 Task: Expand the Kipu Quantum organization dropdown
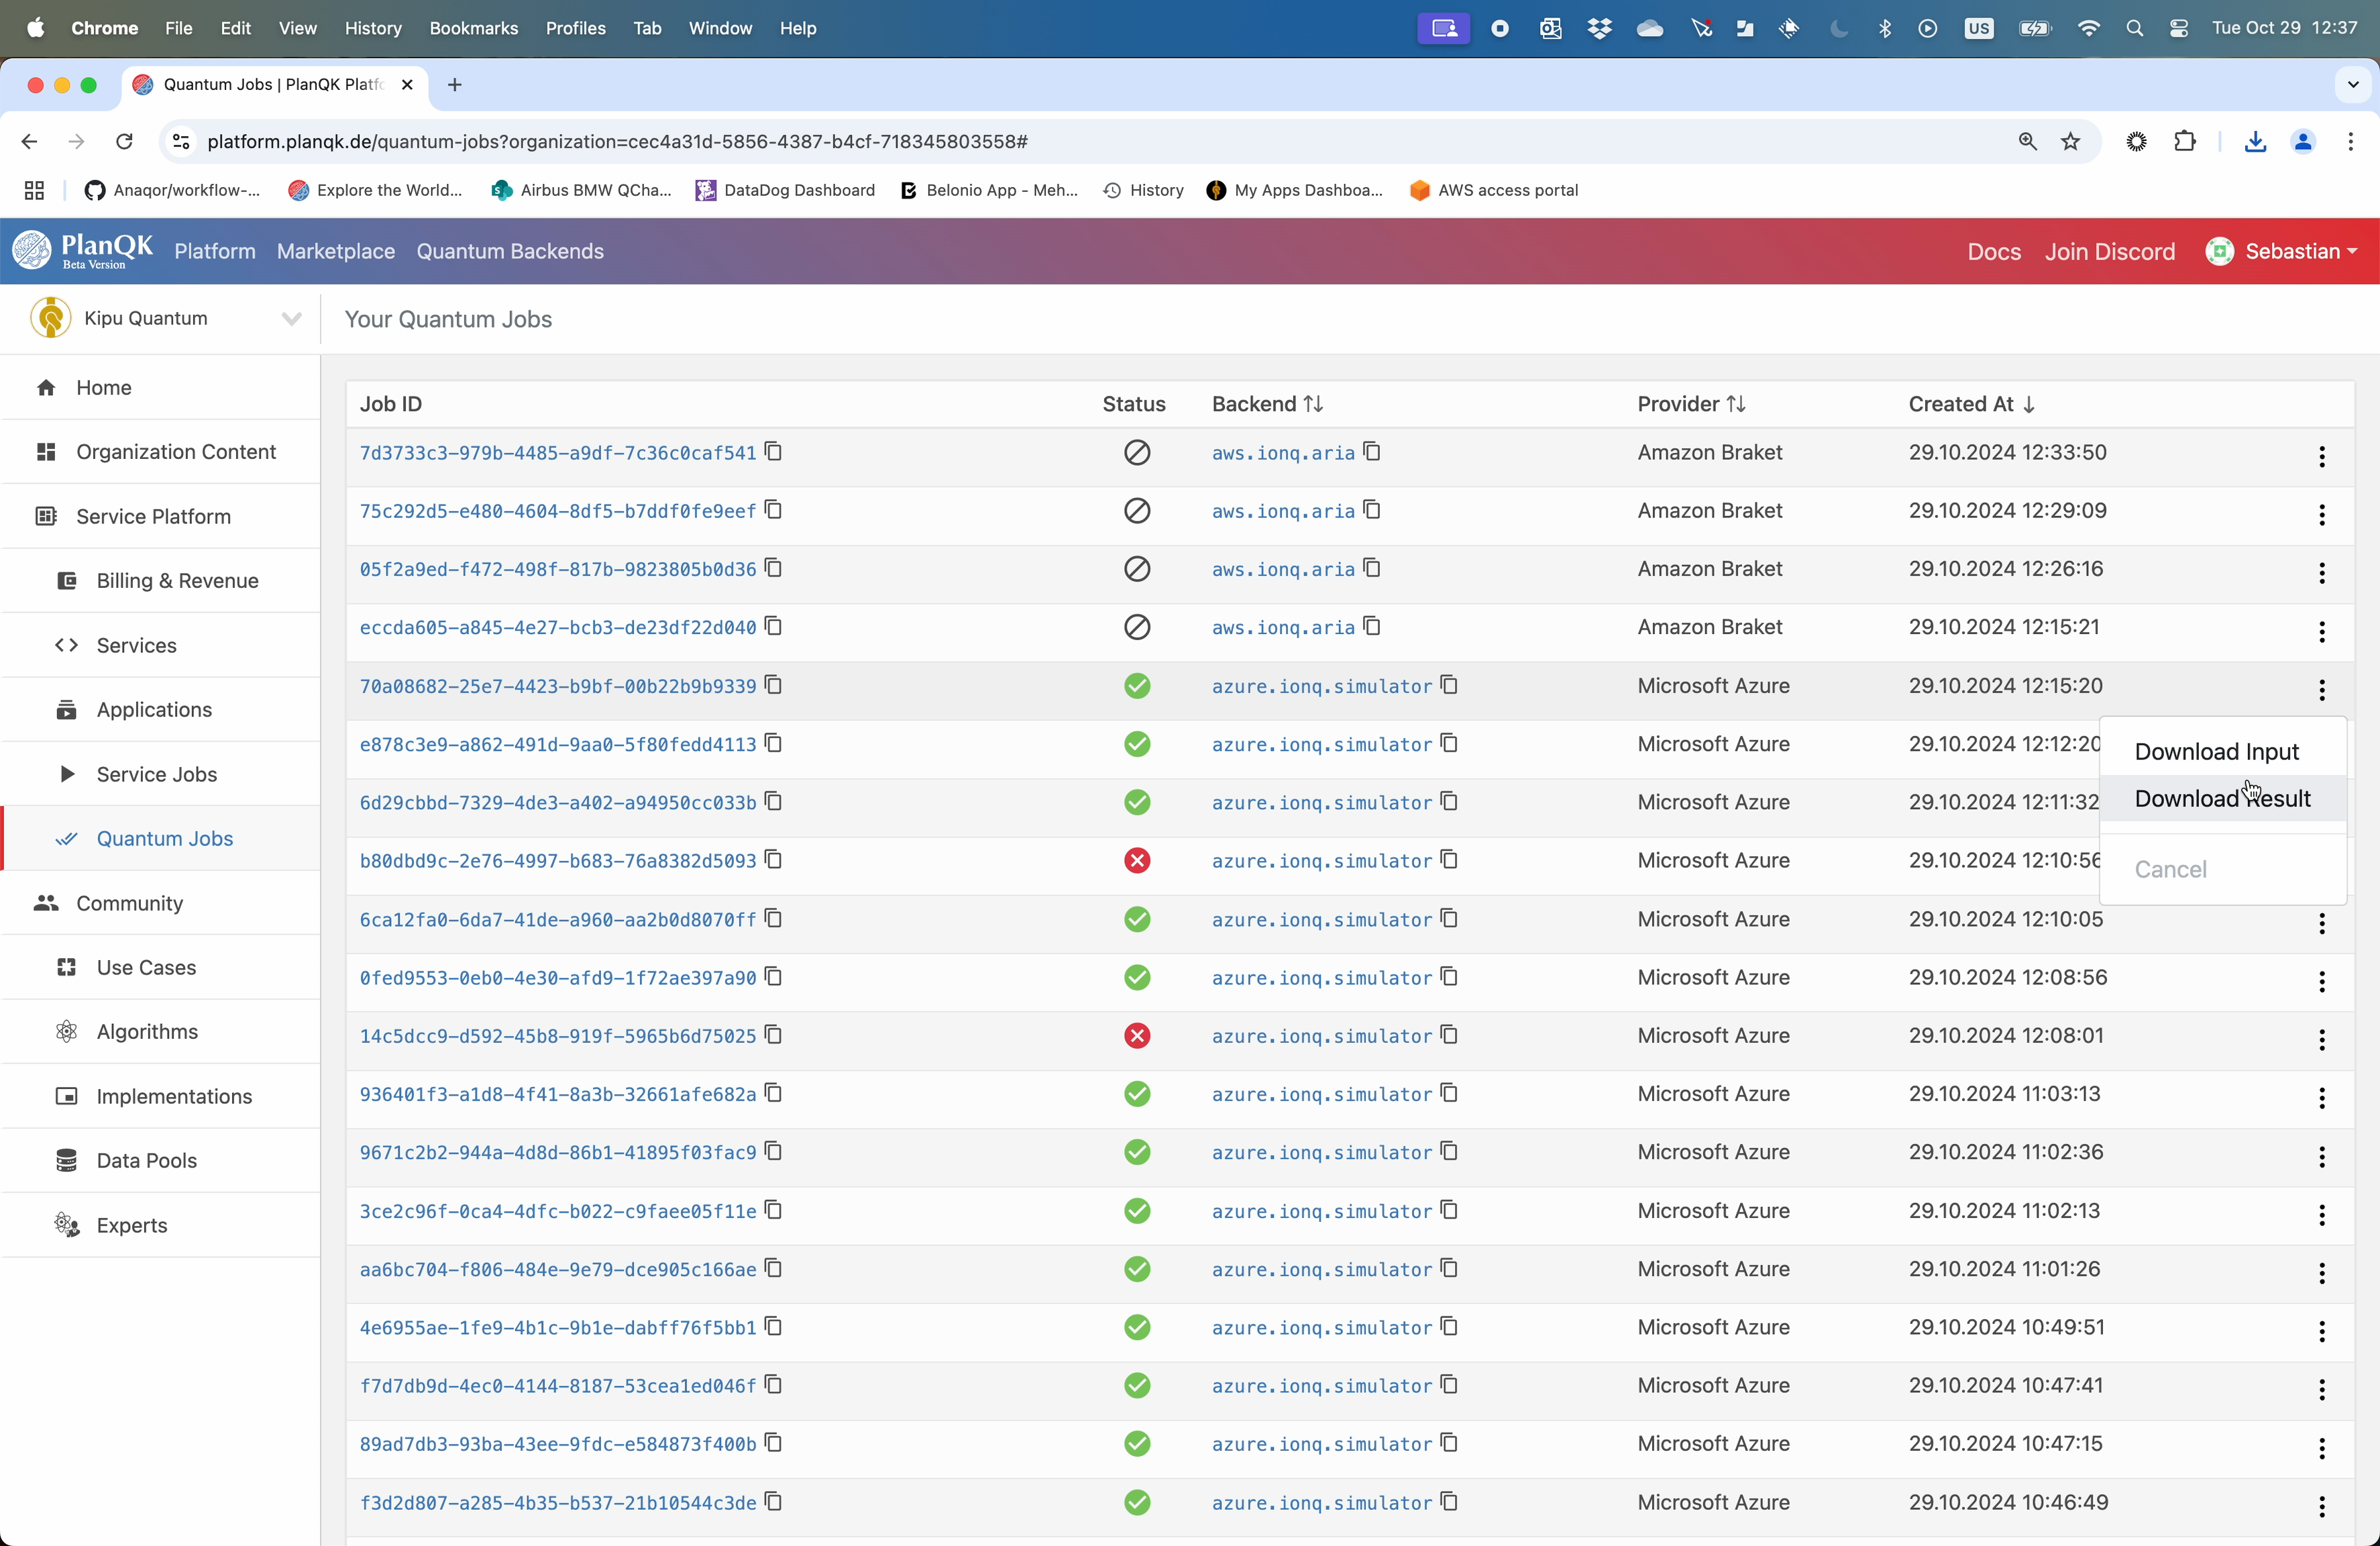point(291,318)
